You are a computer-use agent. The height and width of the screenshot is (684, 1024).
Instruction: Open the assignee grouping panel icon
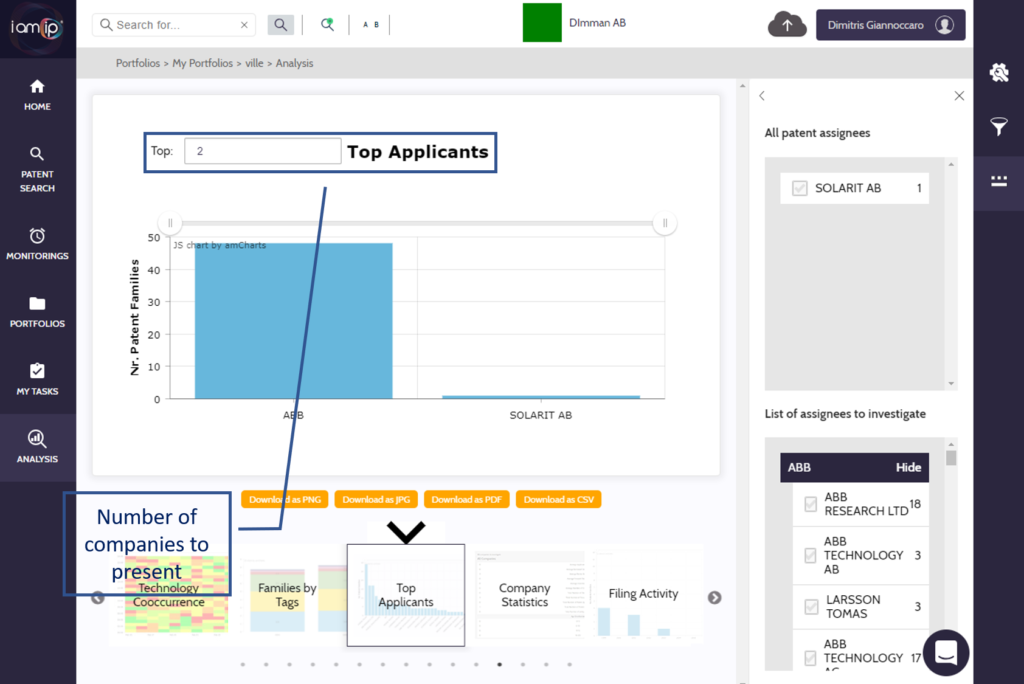[x=999, y=182]
